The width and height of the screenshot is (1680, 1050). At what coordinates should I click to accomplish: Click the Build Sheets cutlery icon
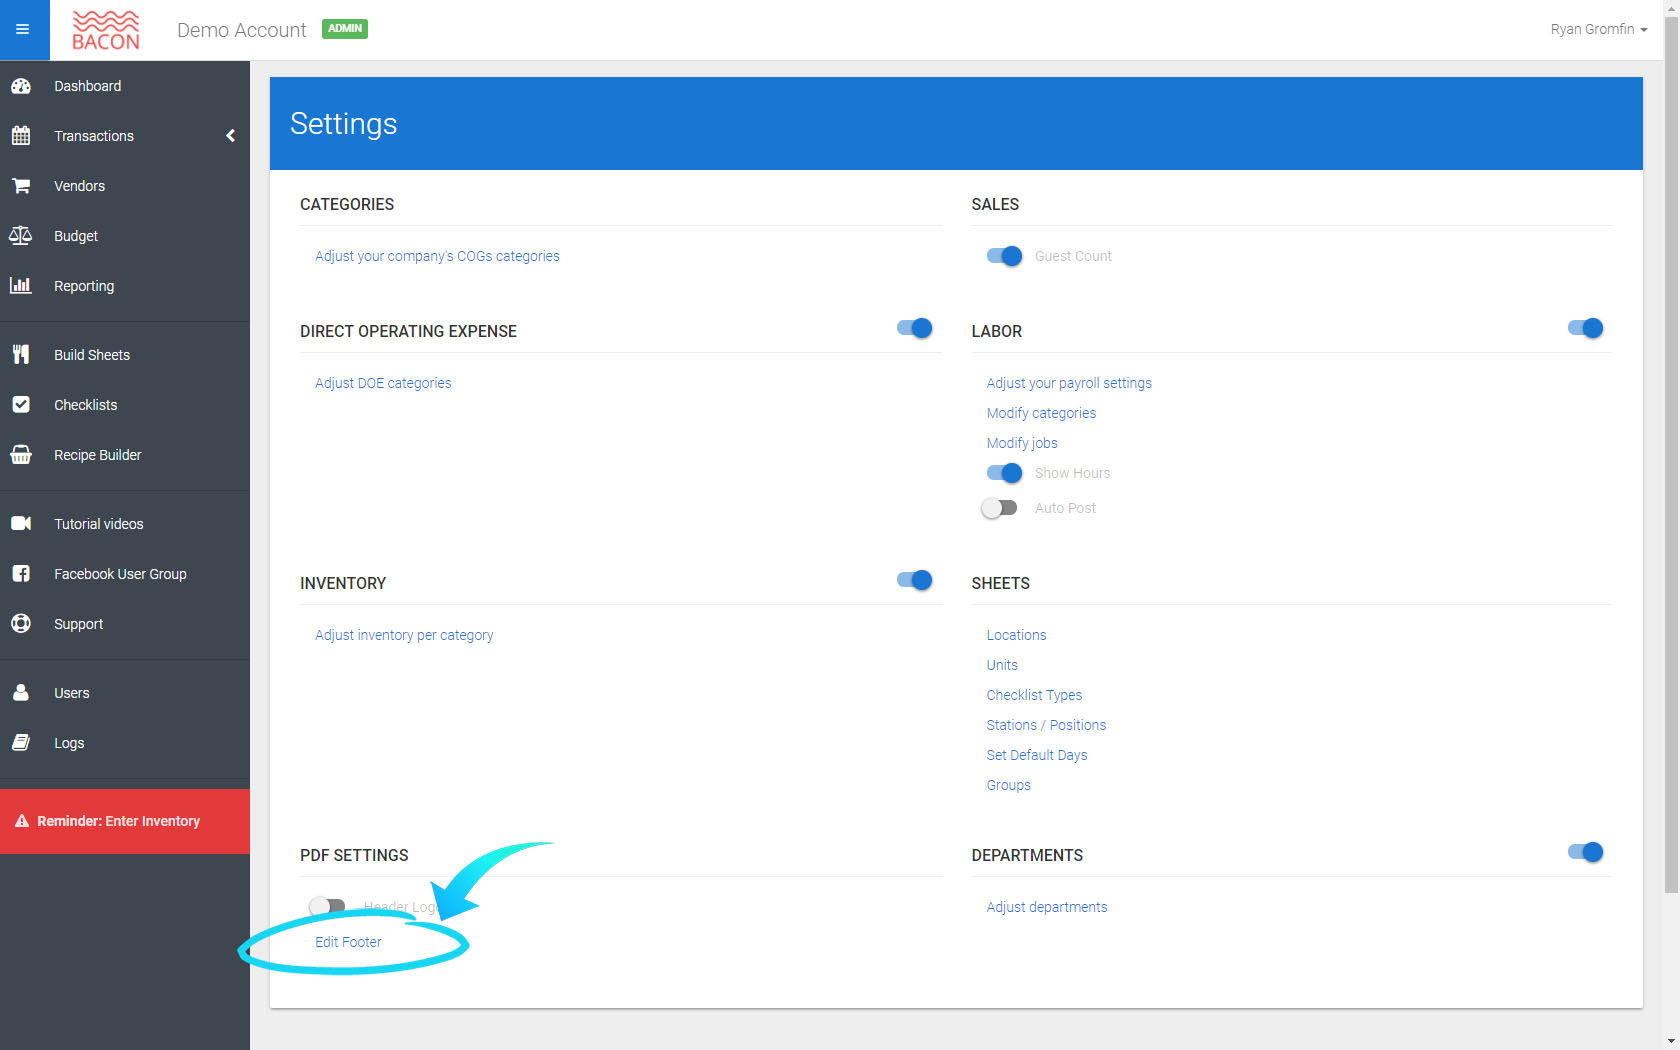[x=21, y=355]
